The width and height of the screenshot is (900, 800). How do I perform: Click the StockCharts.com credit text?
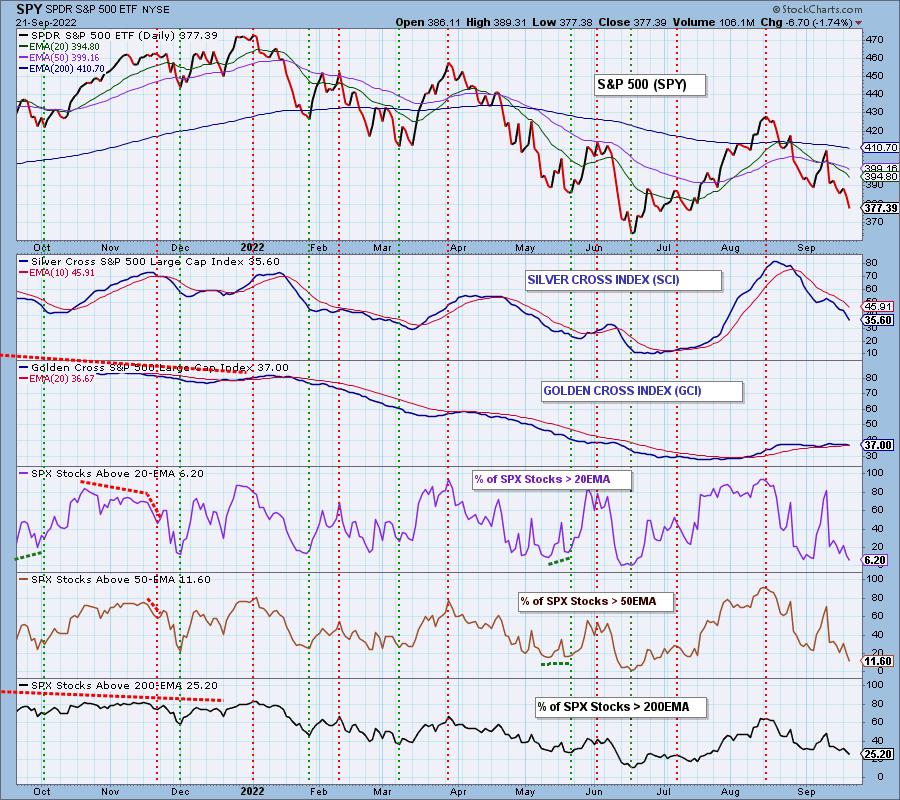pos(817,9)
